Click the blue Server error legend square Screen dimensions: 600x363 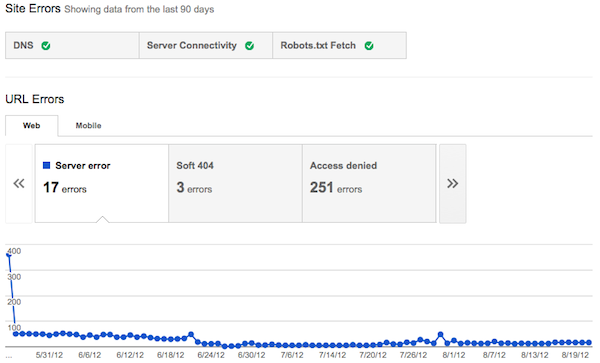[x=47, y=165]
